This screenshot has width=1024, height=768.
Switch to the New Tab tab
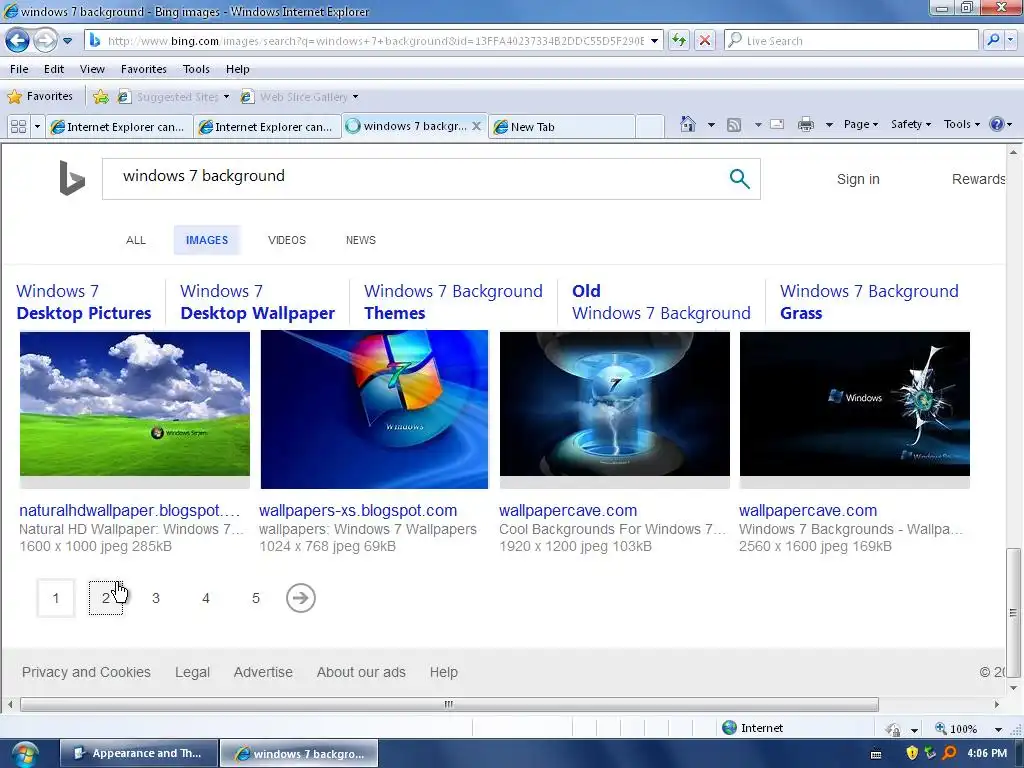[x=562, y=127]
